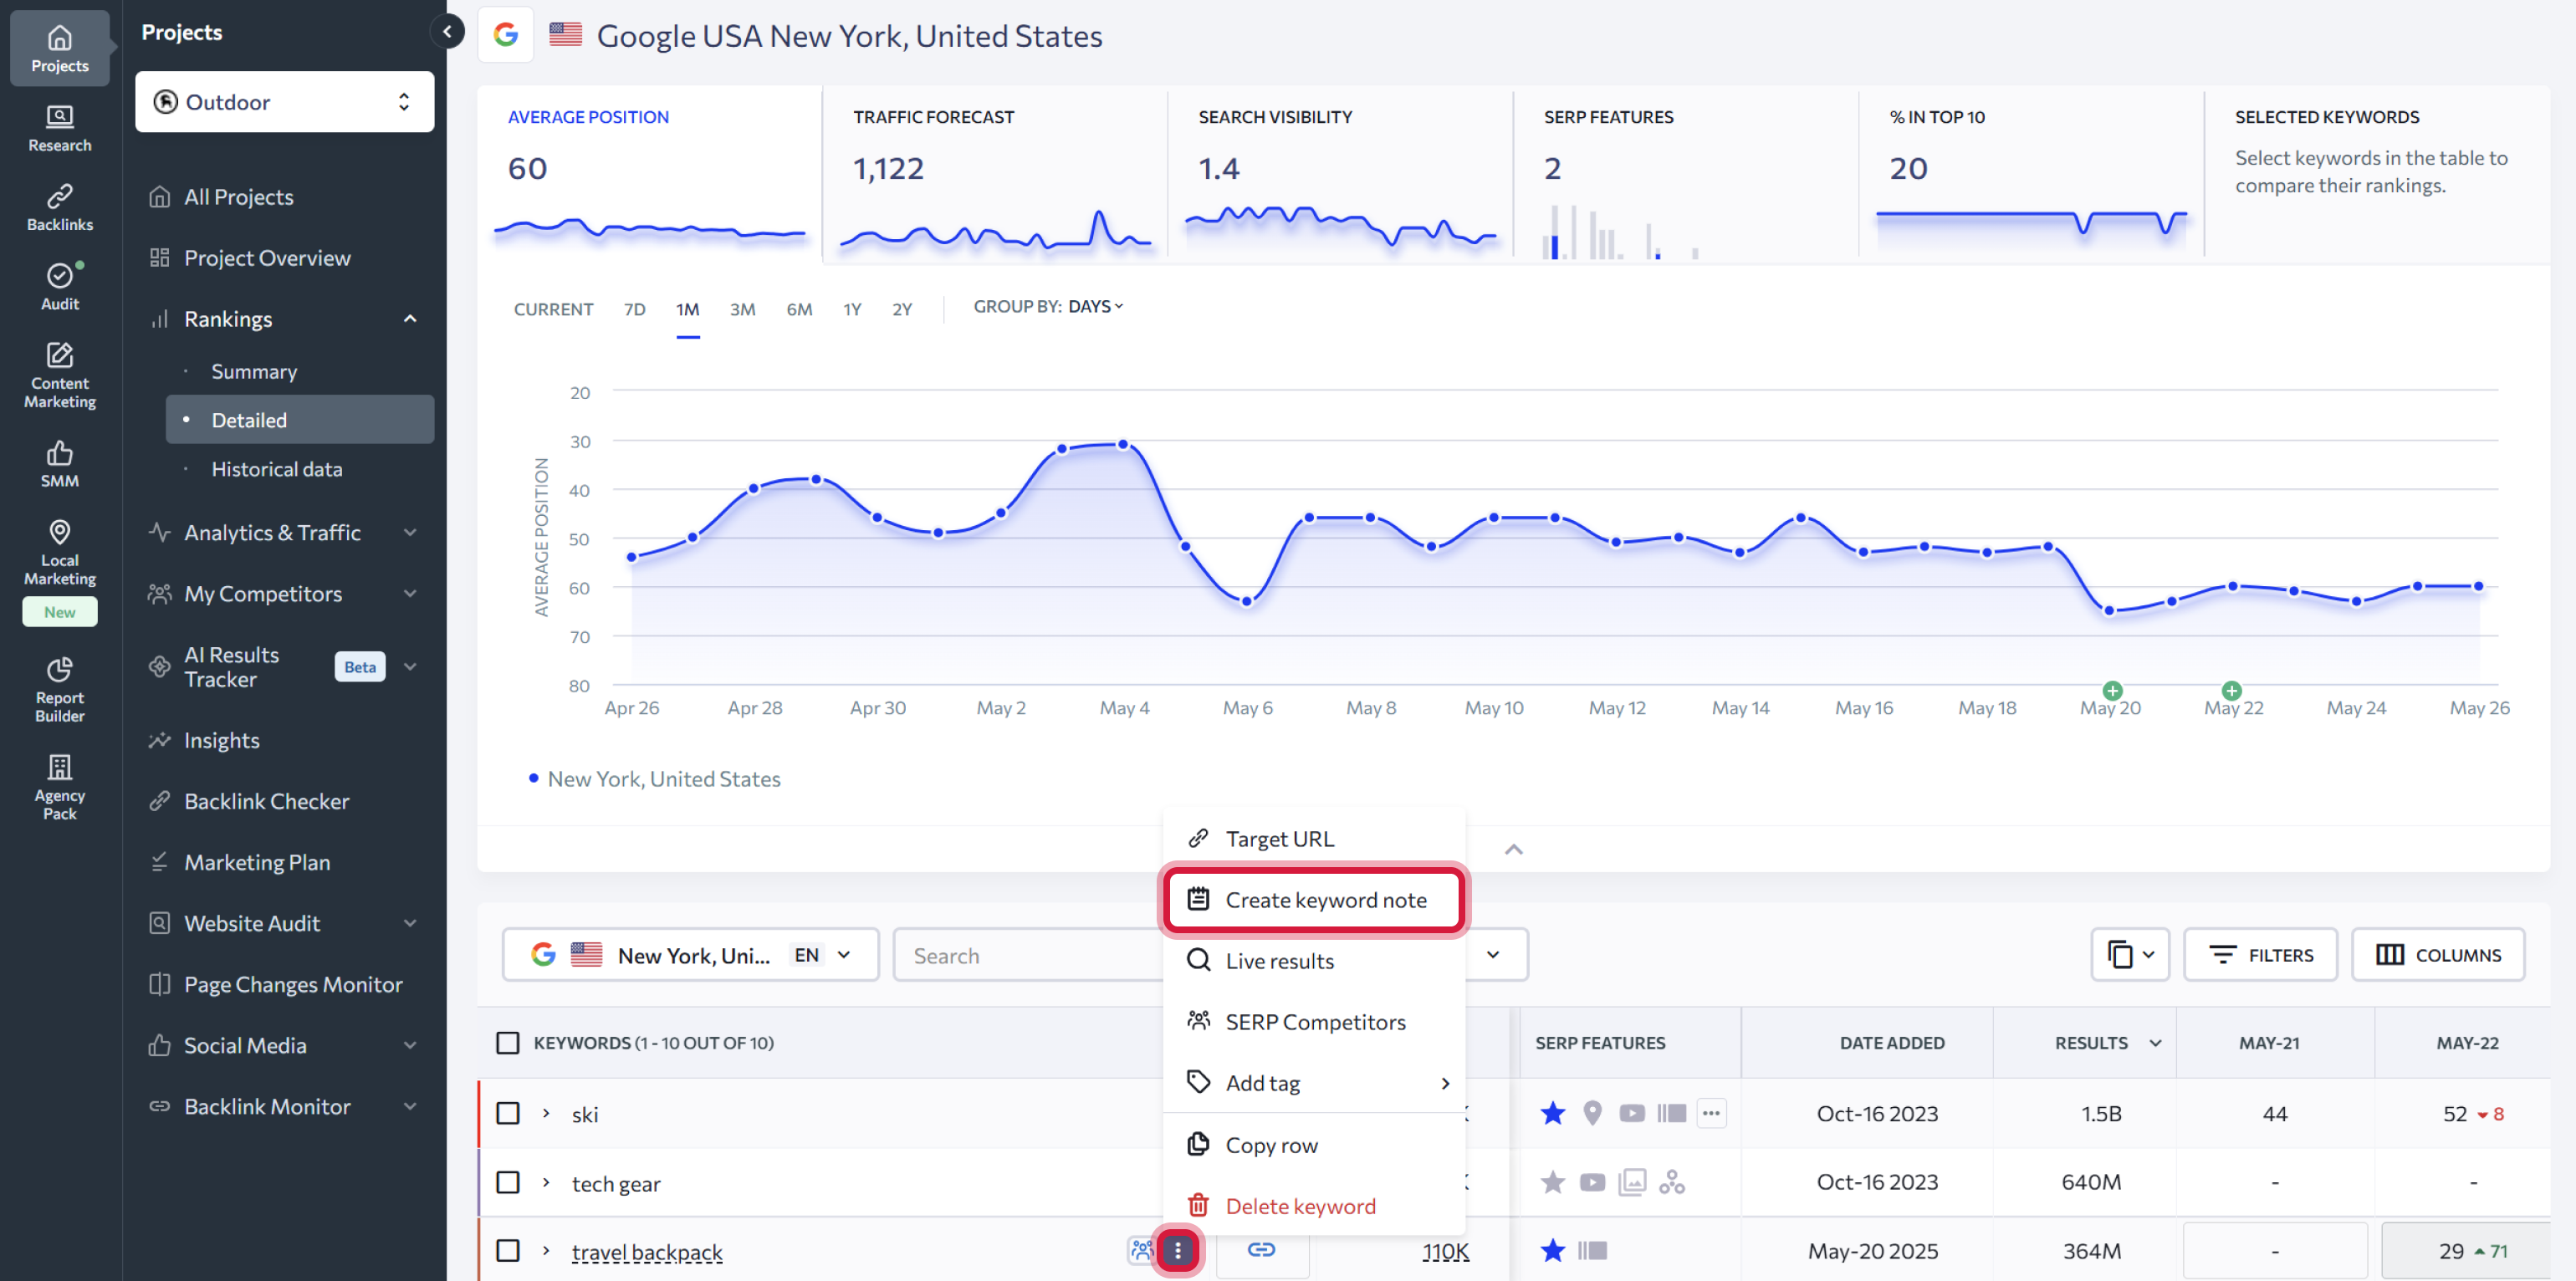This screenshot has height=1281, width=2576.
Task: Open Content Marketing in left rail
Action: (x=60, y=375)
